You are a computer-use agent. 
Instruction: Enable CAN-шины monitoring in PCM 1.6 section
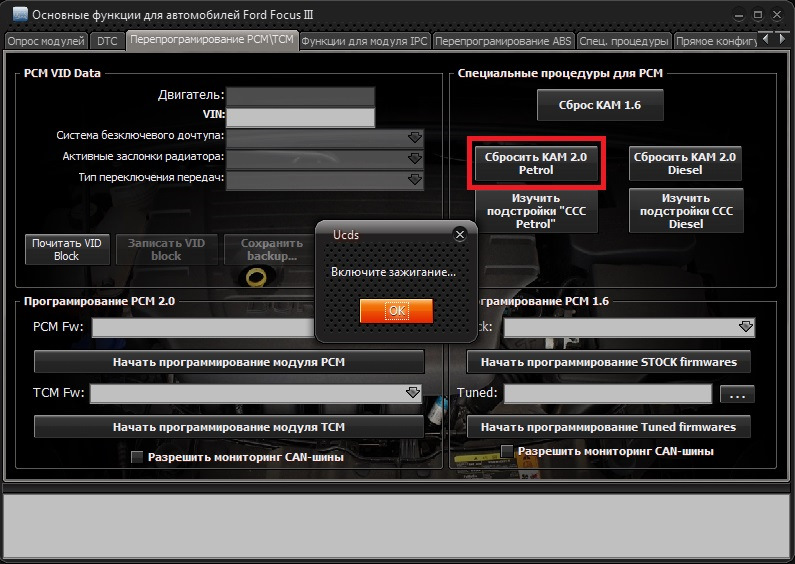point(507,451)
